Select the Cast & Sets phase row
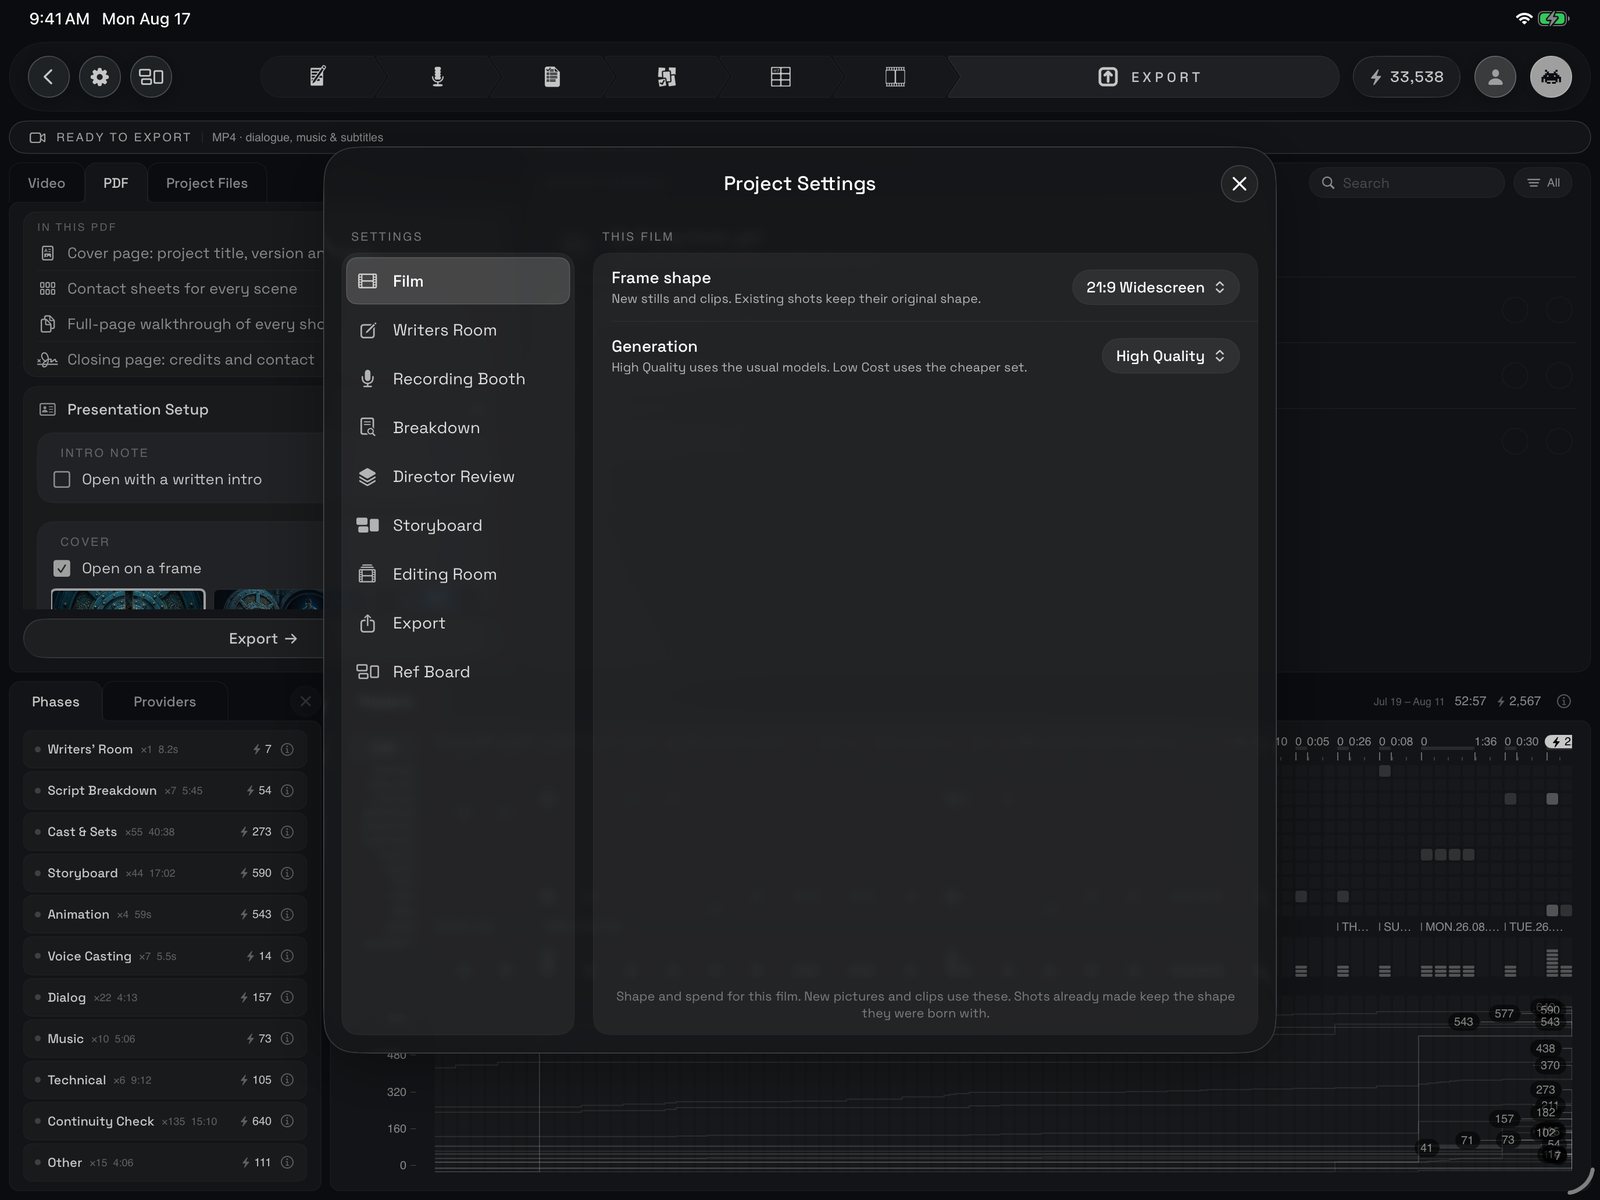 165,832
